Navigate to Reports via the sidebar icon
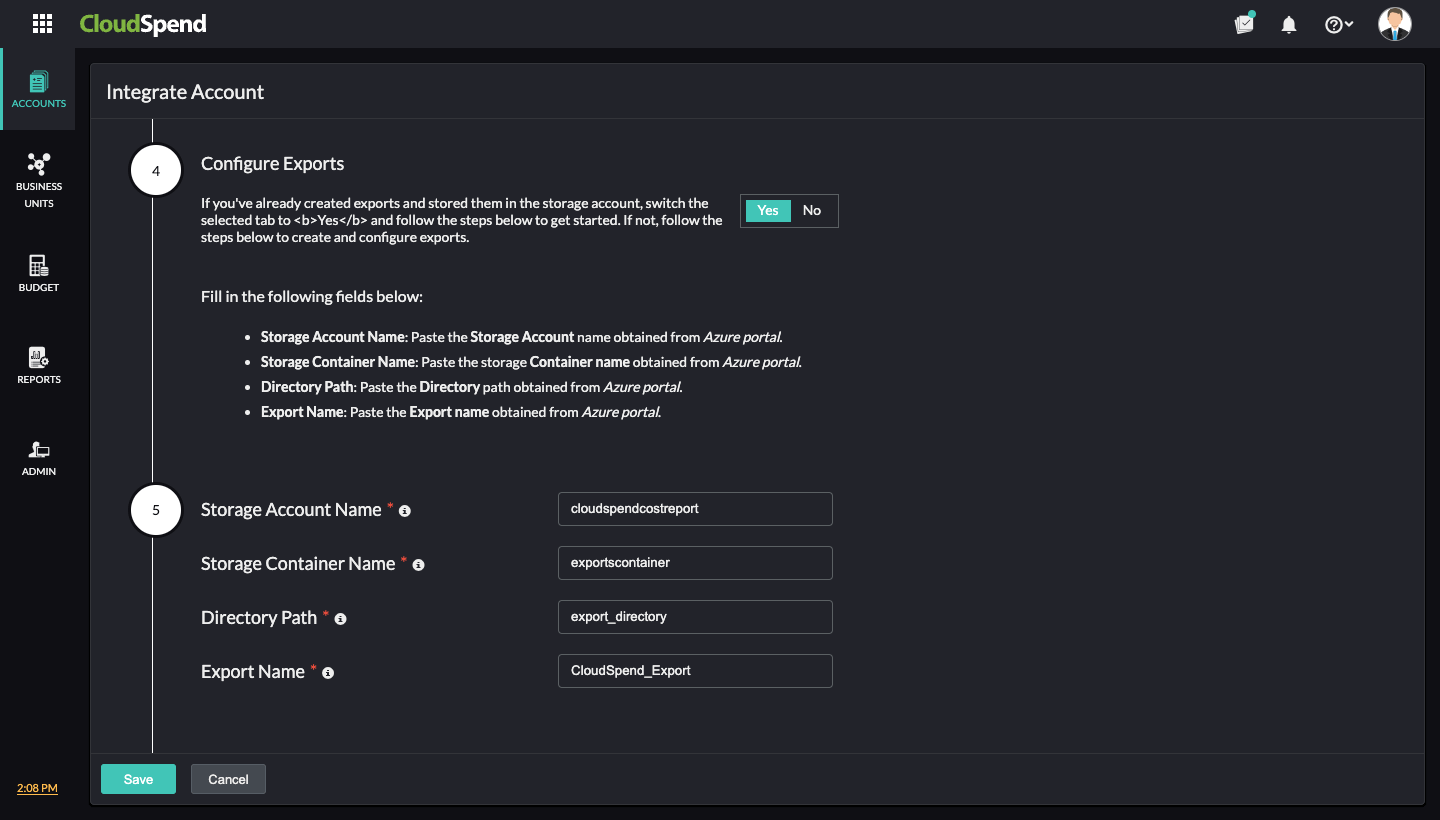1440x820 pixels. (x=38, y=363)
